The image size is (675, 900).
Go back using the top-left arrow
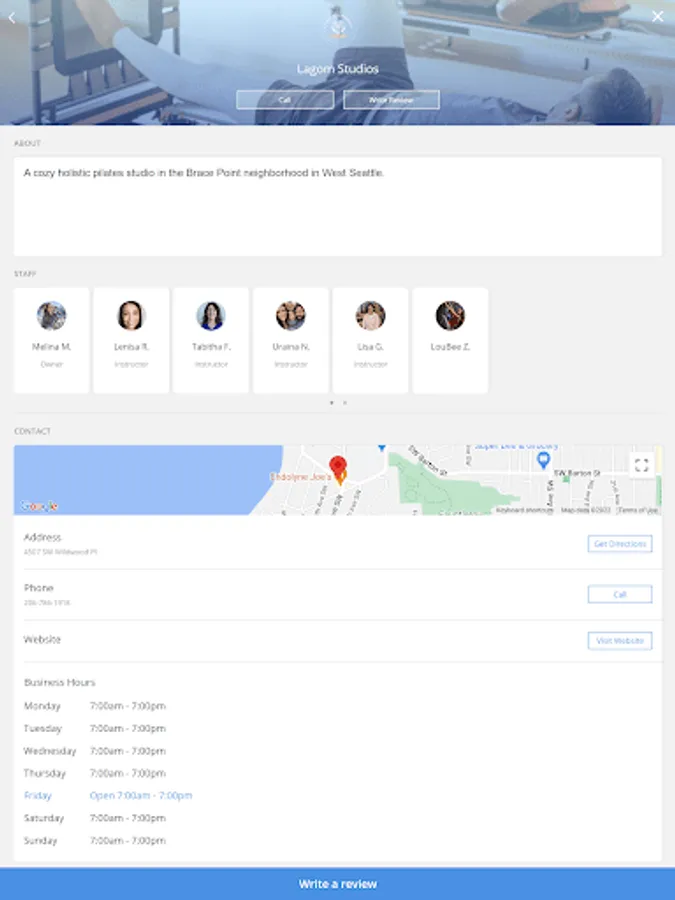point(11,18)
